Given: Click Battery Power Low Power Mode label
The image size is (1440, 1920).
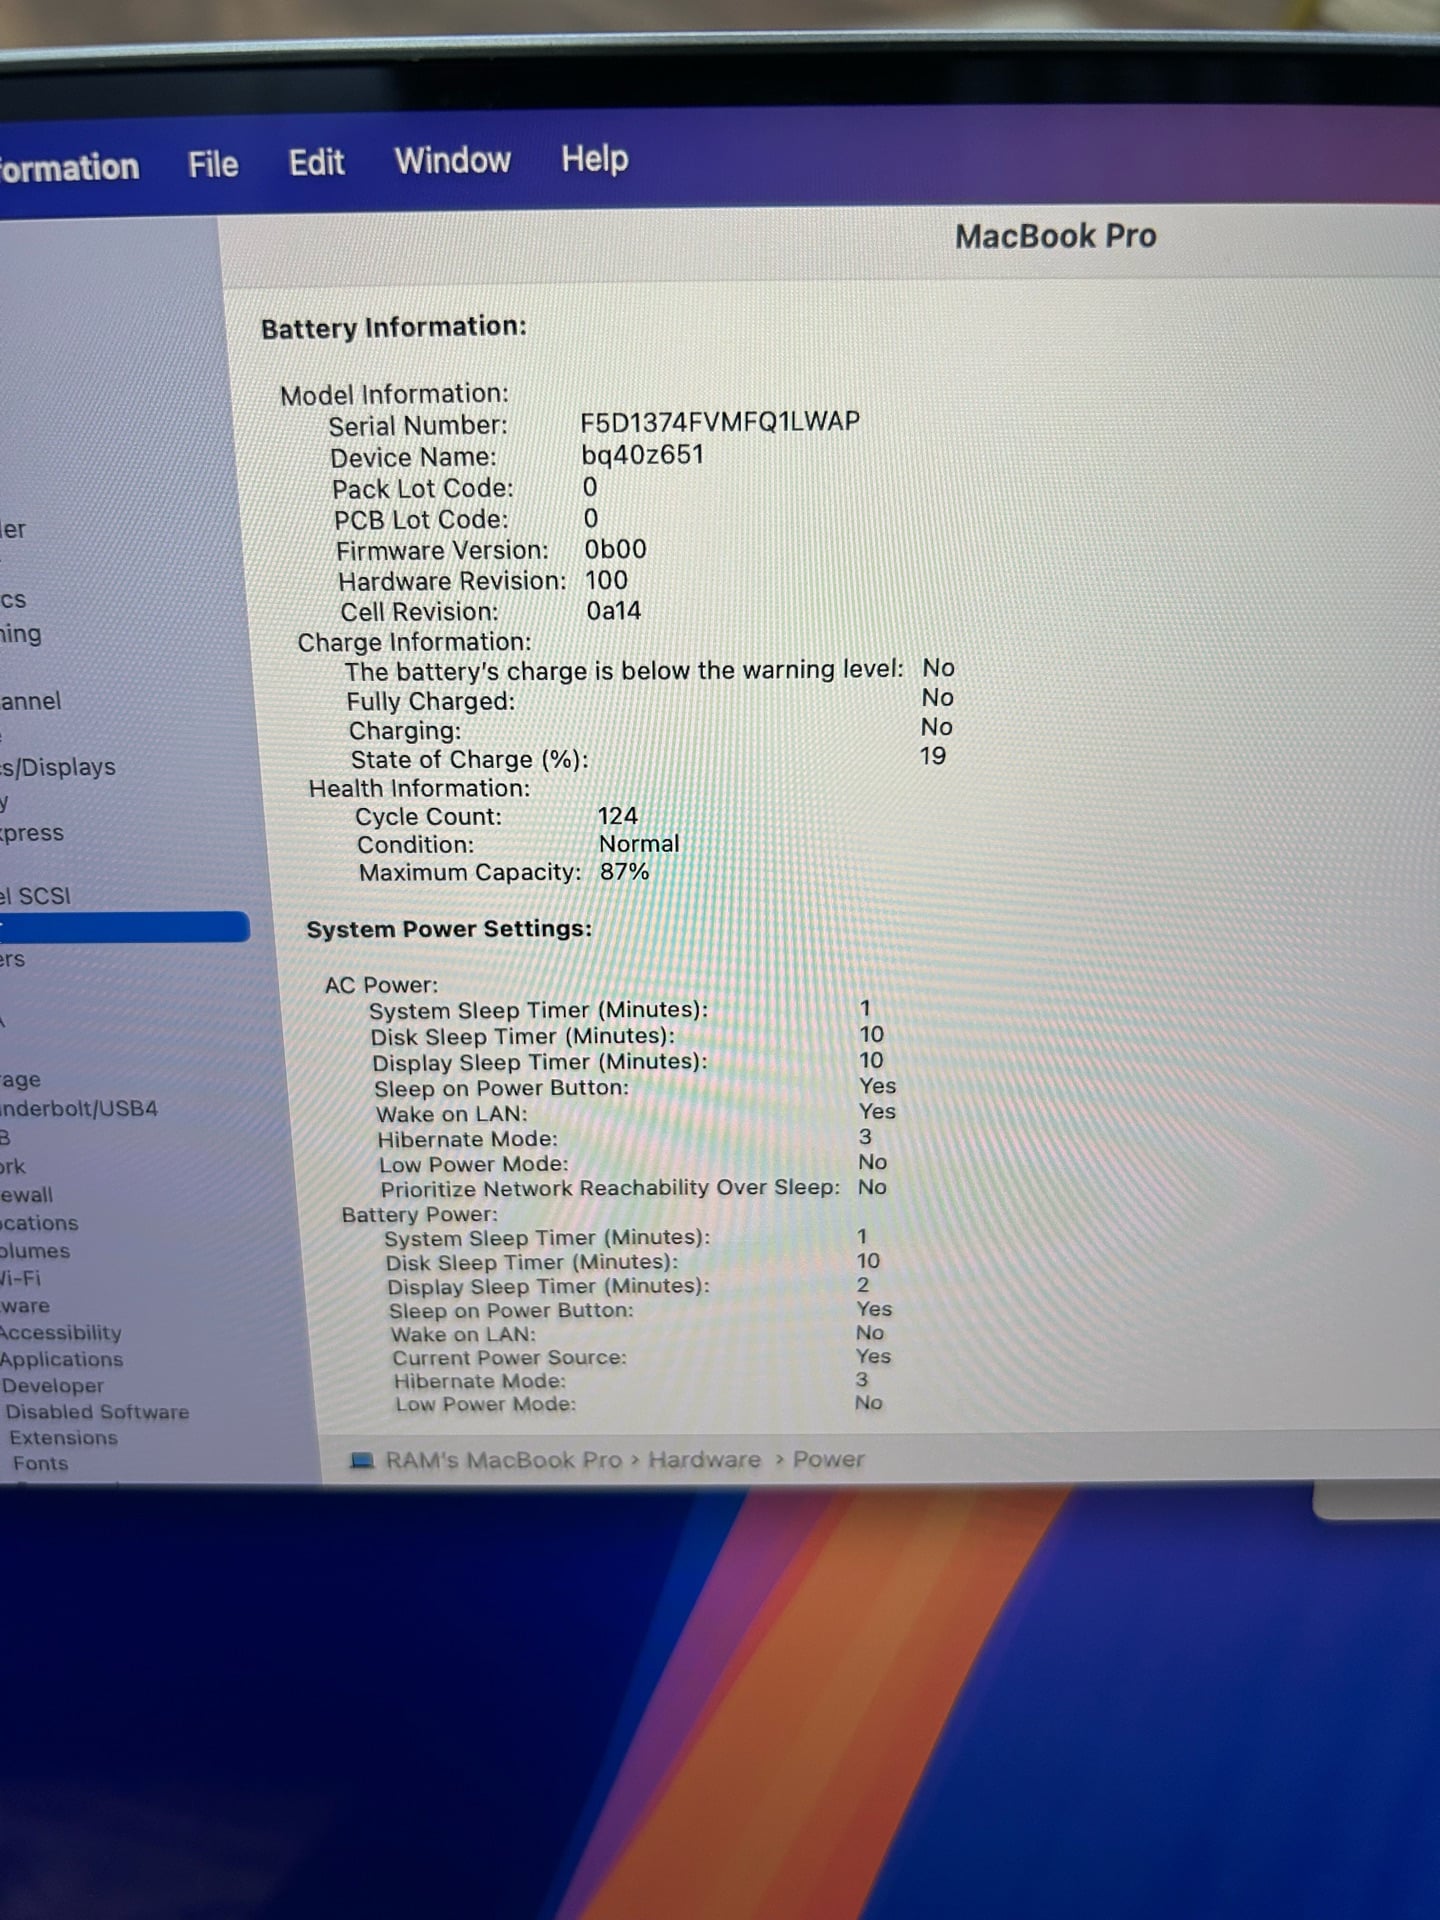Looking at the screenshot, I should [x=485, y=1404].
